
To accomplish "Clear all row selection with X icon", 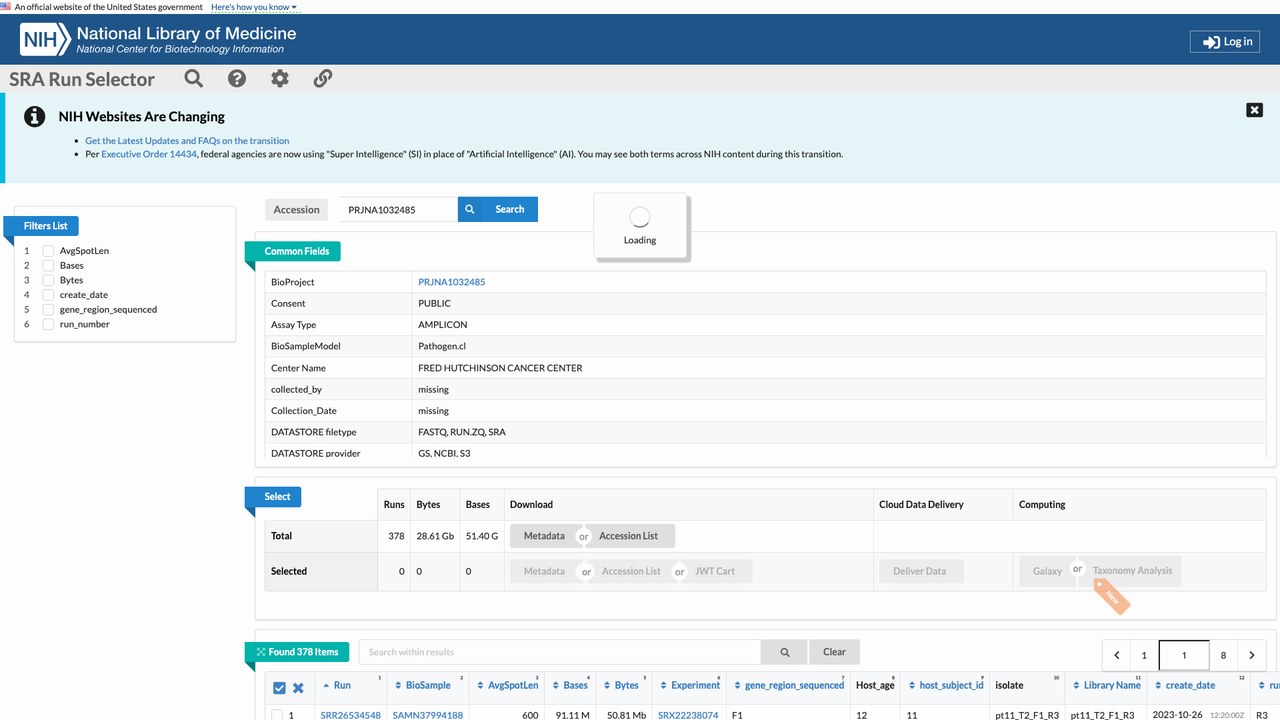I will [x=298, y=687].
